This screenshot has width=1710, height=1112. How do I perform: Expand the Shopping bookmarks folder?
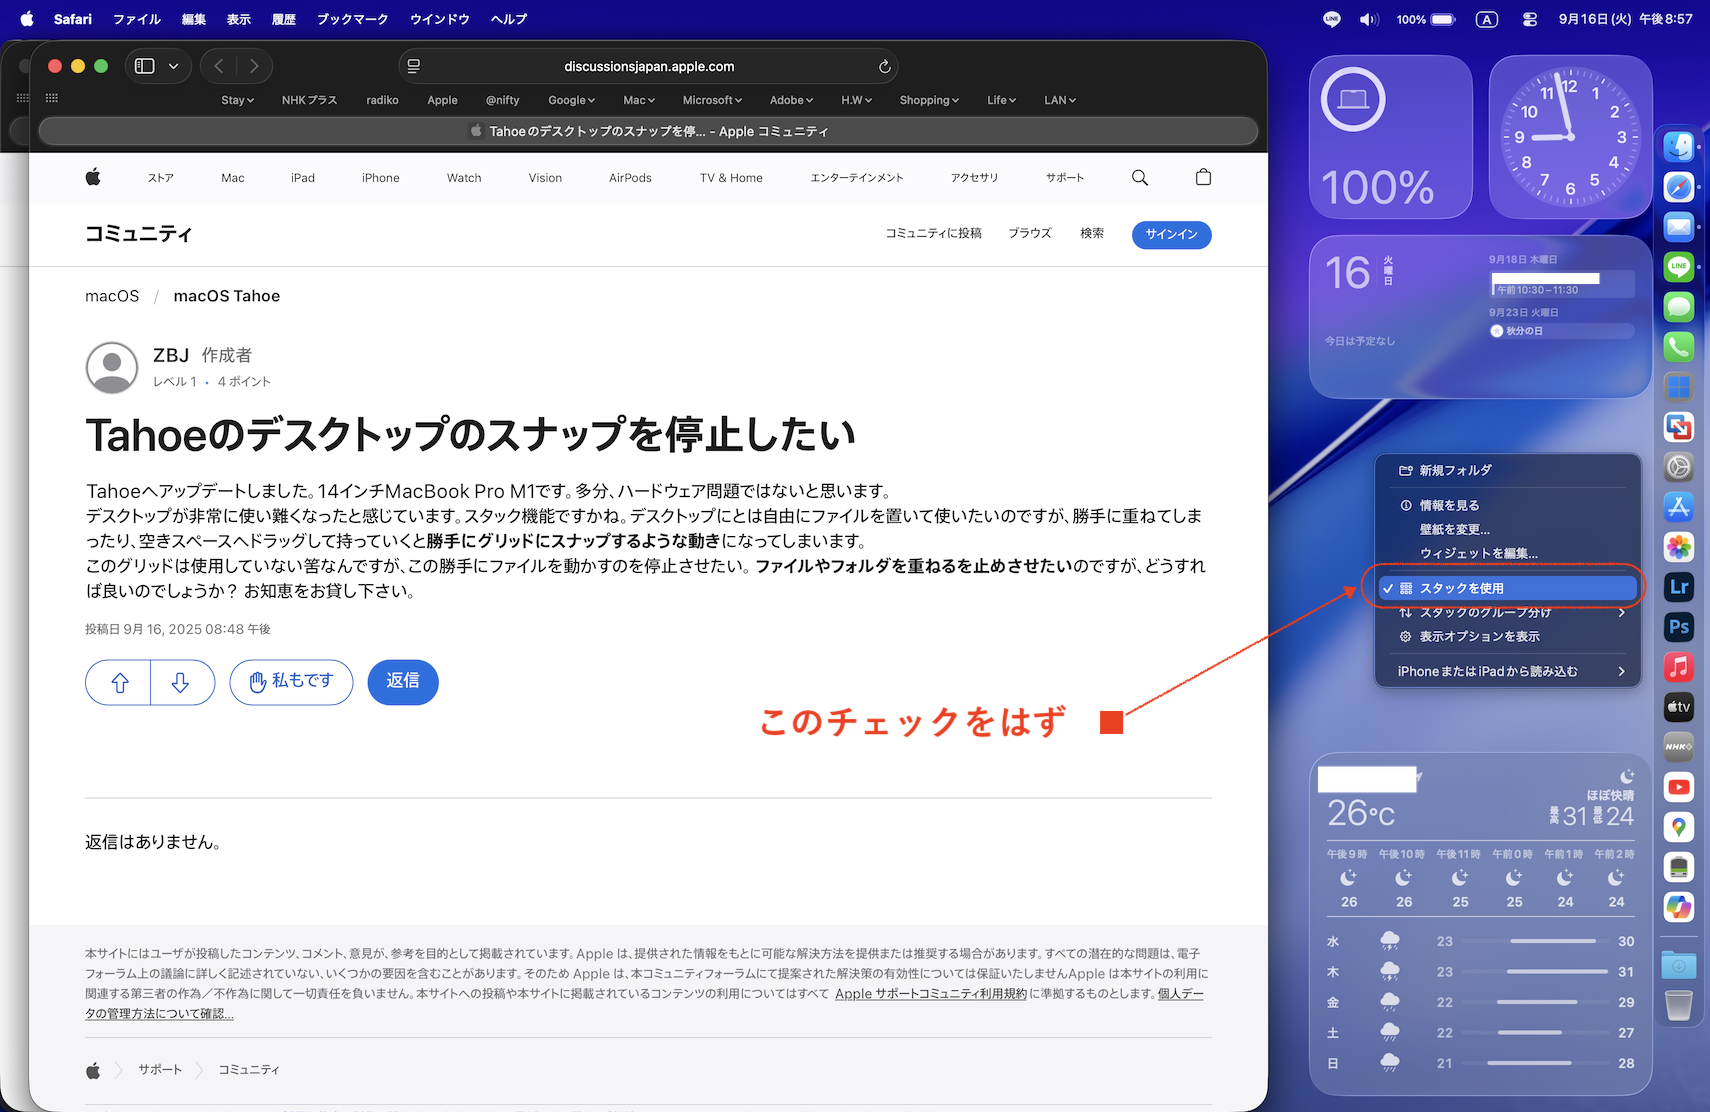pyautogui.click(x=930, y=100)
